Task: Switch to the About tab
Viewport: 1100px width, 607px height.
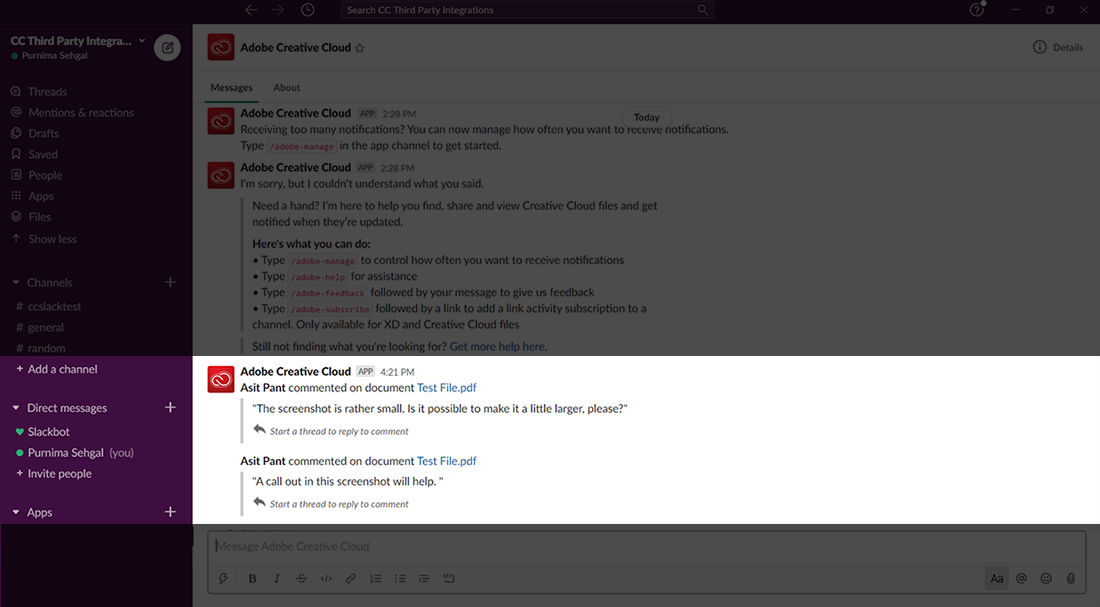Action: click(x=286, y=87)
